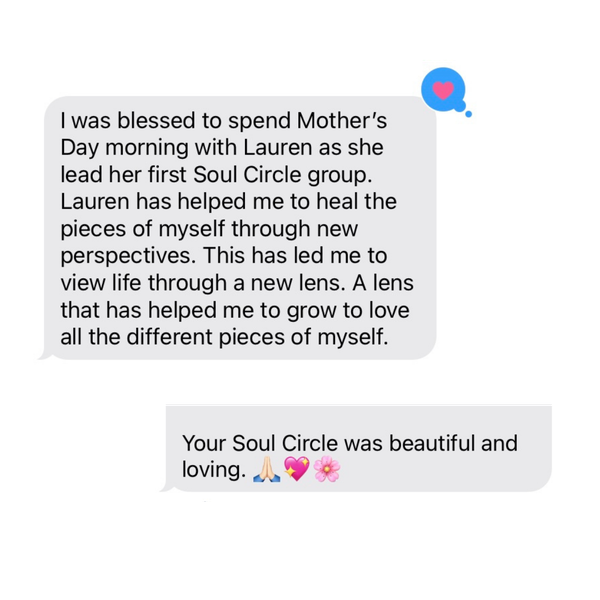
Task: Click the sparkling pink heart emoji
Action: [x=297, y=469]
